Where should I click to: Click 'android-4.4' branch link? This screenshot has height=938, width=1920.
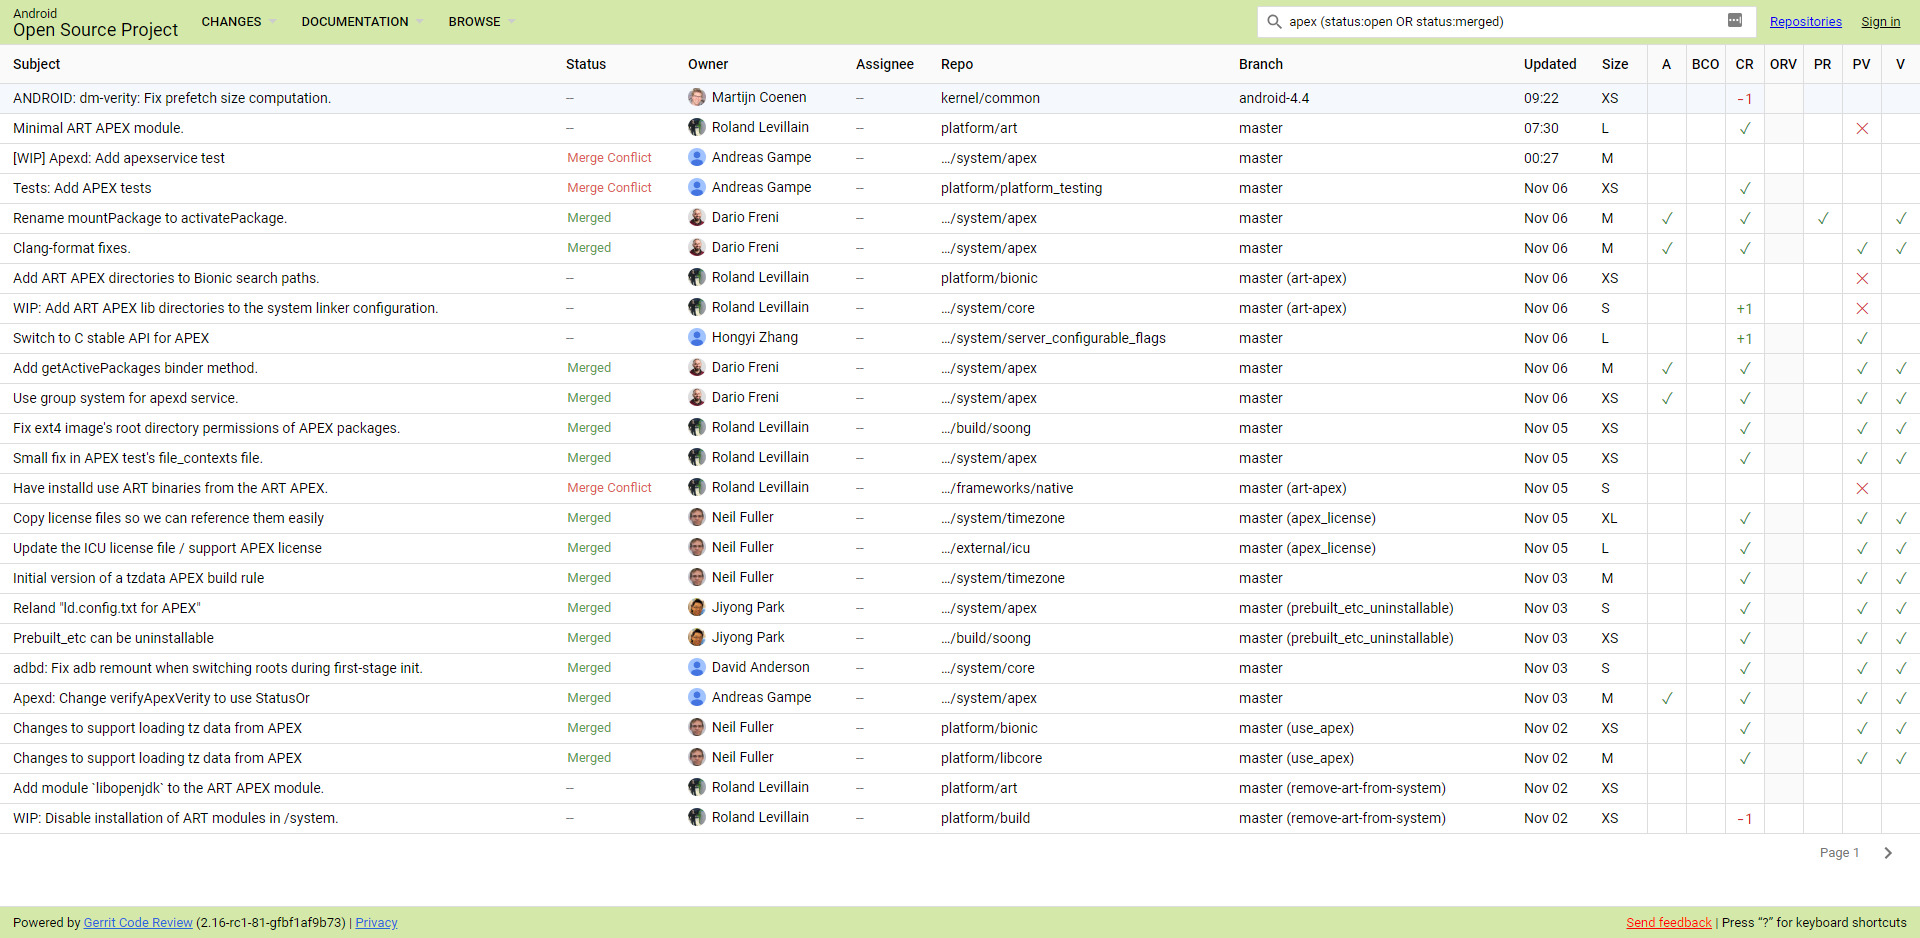pos(1274,98)
